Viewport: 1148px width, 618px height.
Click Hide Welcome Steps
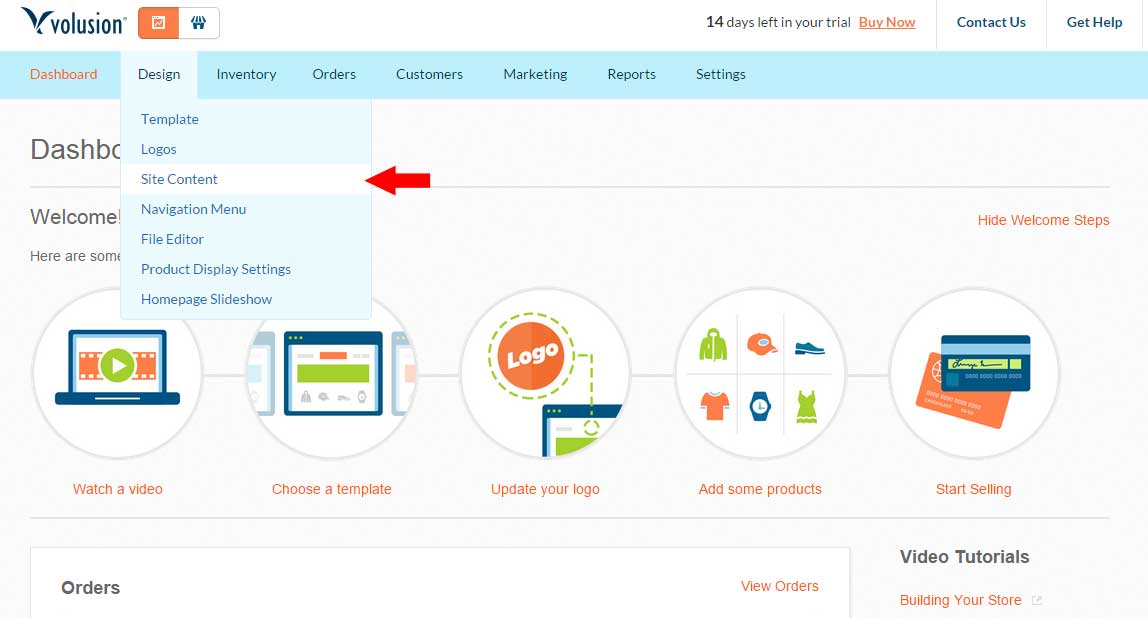[x=1043, y=220]
